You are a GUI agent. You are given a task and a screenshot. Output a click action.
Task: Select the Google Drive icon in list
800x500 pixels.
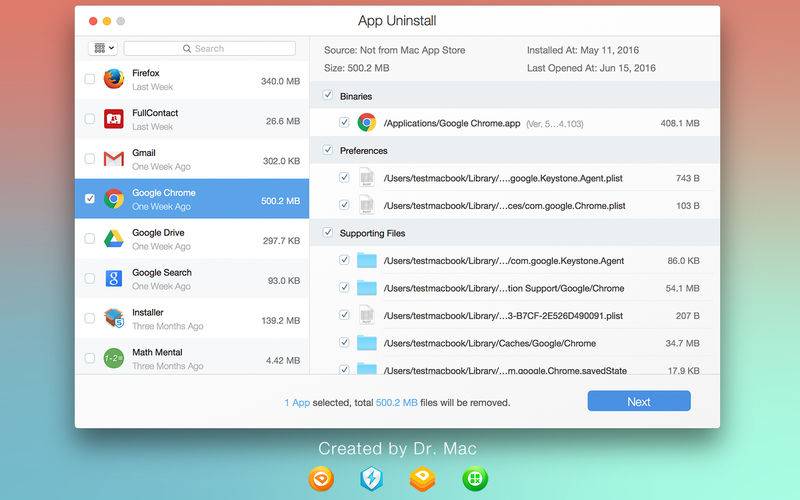point(113,238)
